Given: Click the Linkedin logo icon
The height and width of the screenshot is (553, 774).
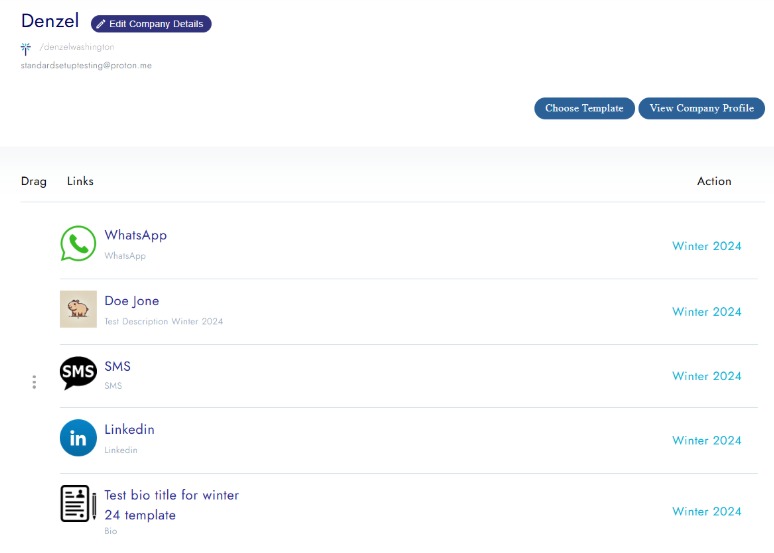Looking at the screenshot, I should click(x=78, y=438).
